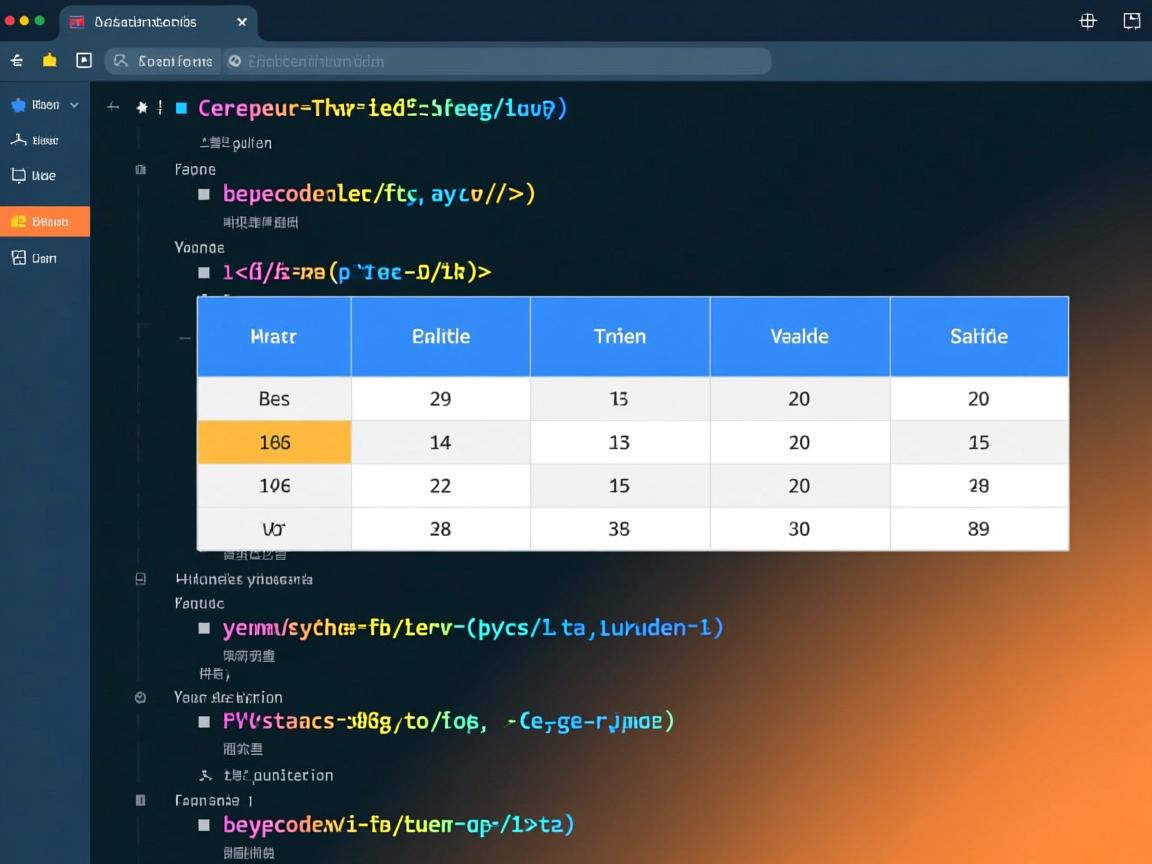
Task: Click the 'Balitle' column header in table
Action: tap(440, 337)
